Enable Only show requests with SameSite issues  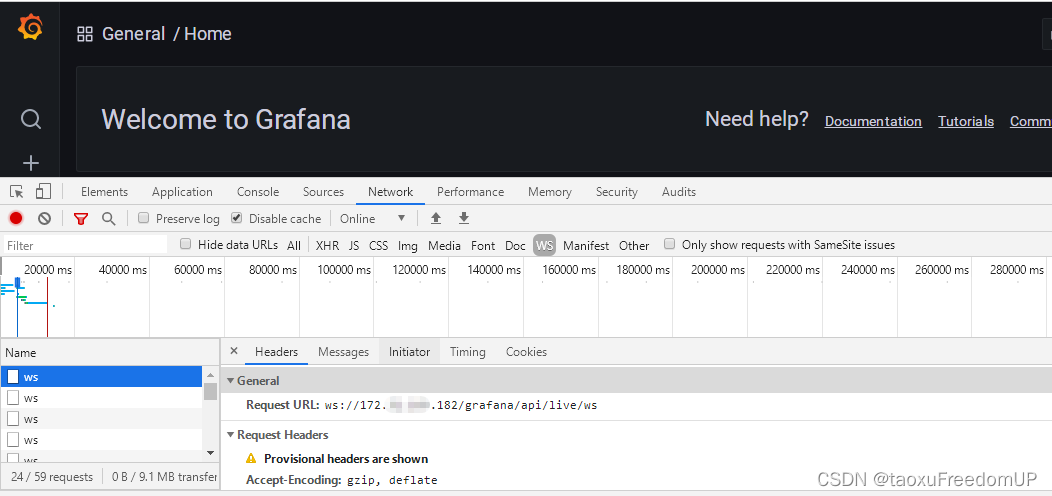tap(669, 244)
